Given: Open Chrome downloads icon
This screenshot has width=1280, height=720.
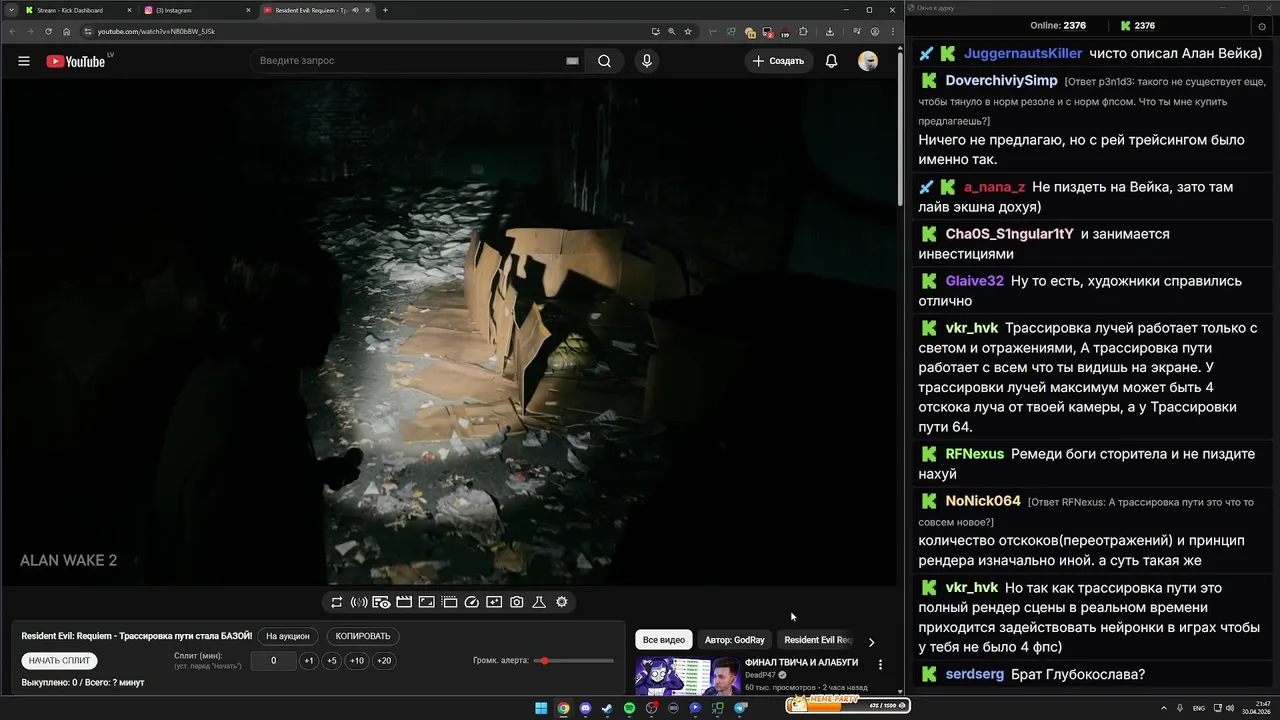Looking at the screenshot, I should (x=830, y=31).
